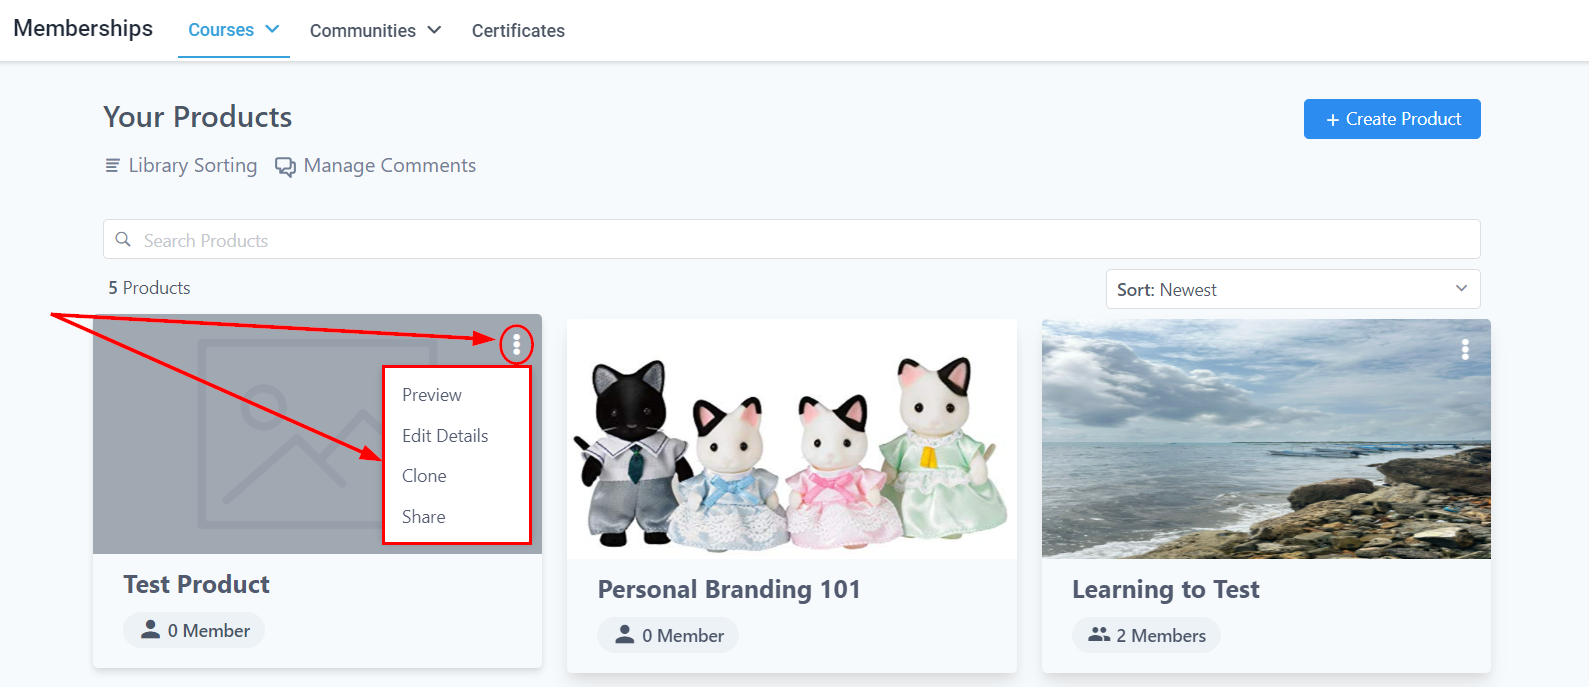Click the Memberships heading

click(x=83, y=28)
